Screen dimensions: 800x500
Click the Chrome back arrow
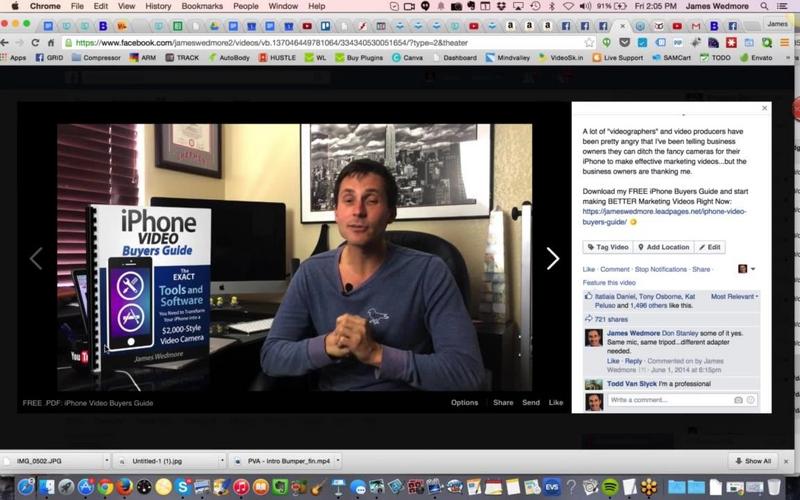click(x=5, y=43)
